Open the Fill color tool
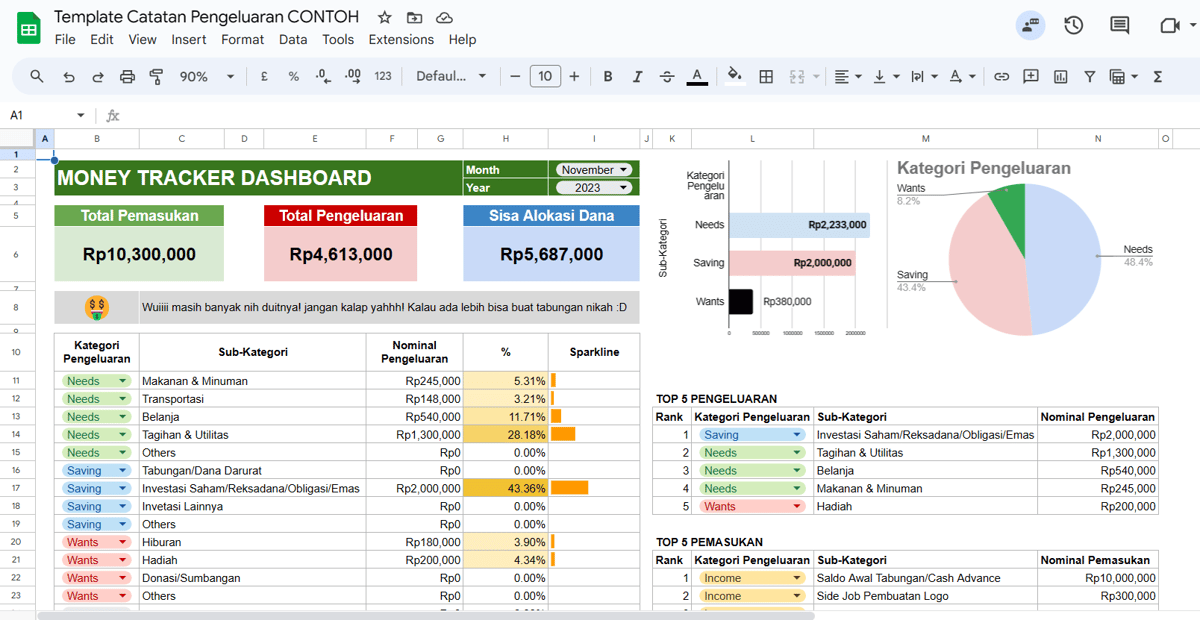Viewport: 1200px width, 620px height. (x=735, y=76)
